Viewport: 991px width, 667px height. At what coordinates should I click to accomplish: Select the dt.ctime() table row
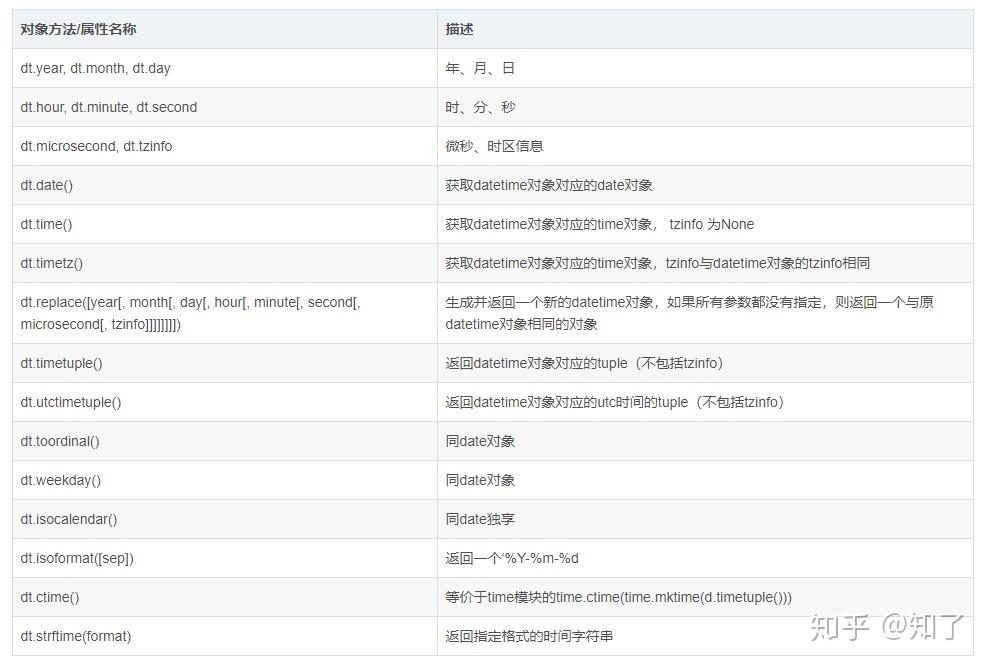coord(49,597)
